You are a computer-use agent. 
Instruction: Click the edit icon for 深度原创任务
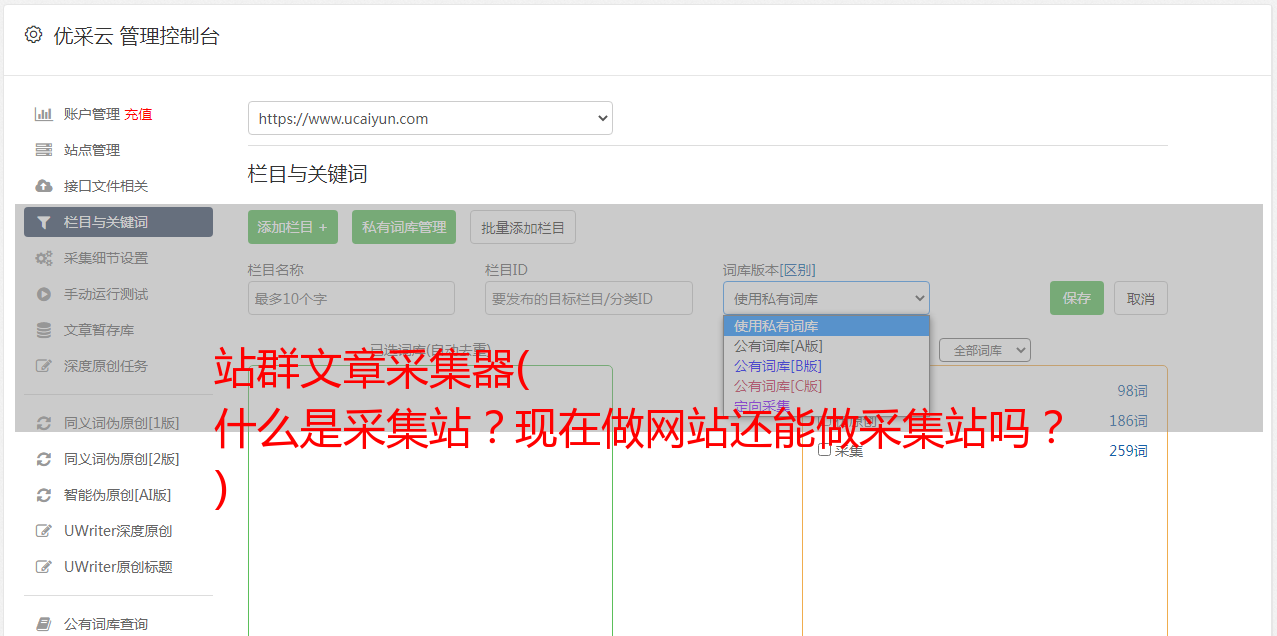(x=44, y=366)
